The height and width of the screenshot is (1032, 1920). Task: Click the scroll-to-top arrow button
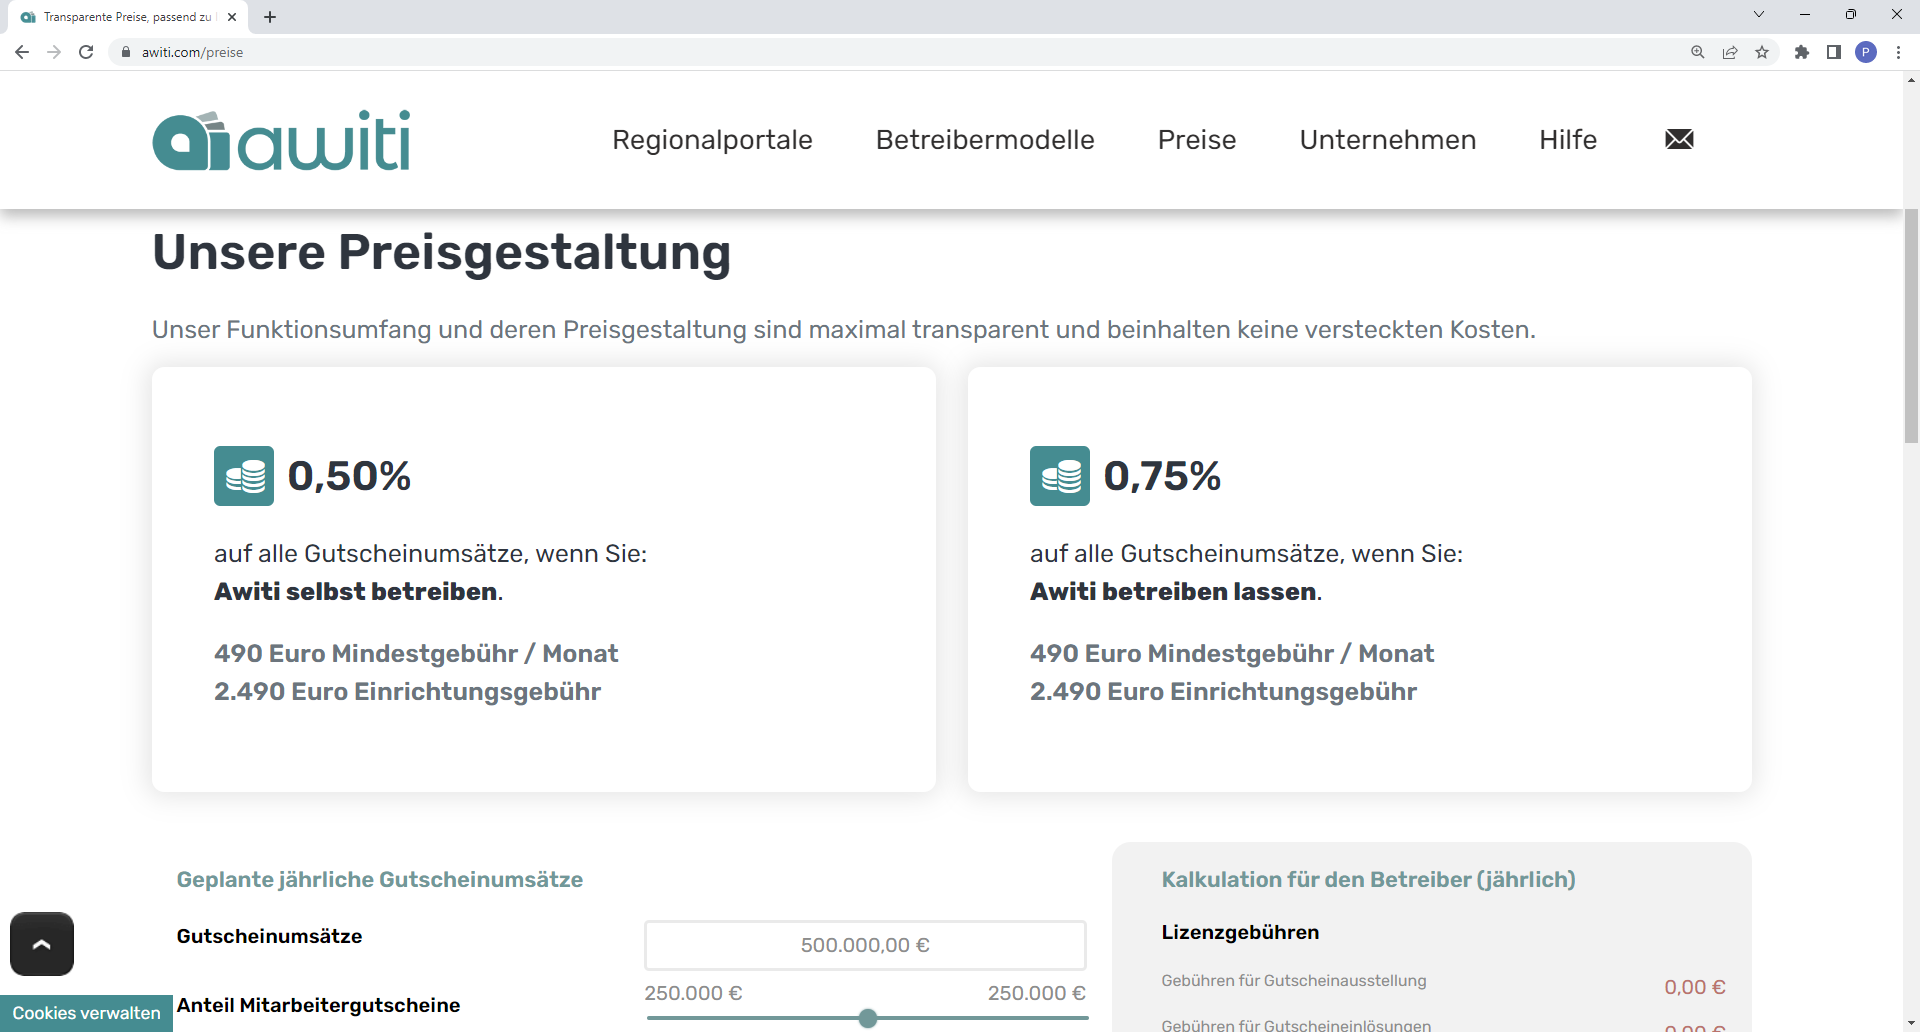pyautogui.click(x=42, y=944)
